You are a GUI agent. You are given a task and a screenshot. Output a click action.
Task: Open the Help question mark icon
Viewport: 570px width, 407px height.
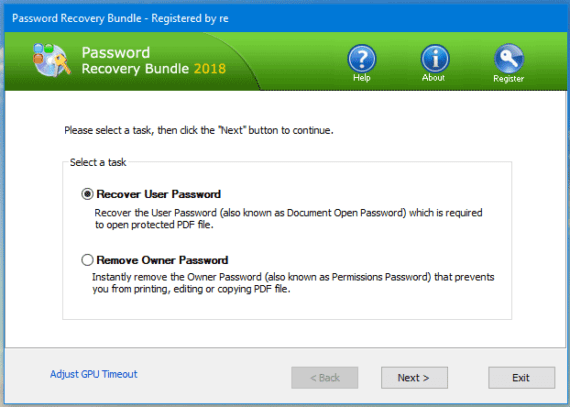362,59
